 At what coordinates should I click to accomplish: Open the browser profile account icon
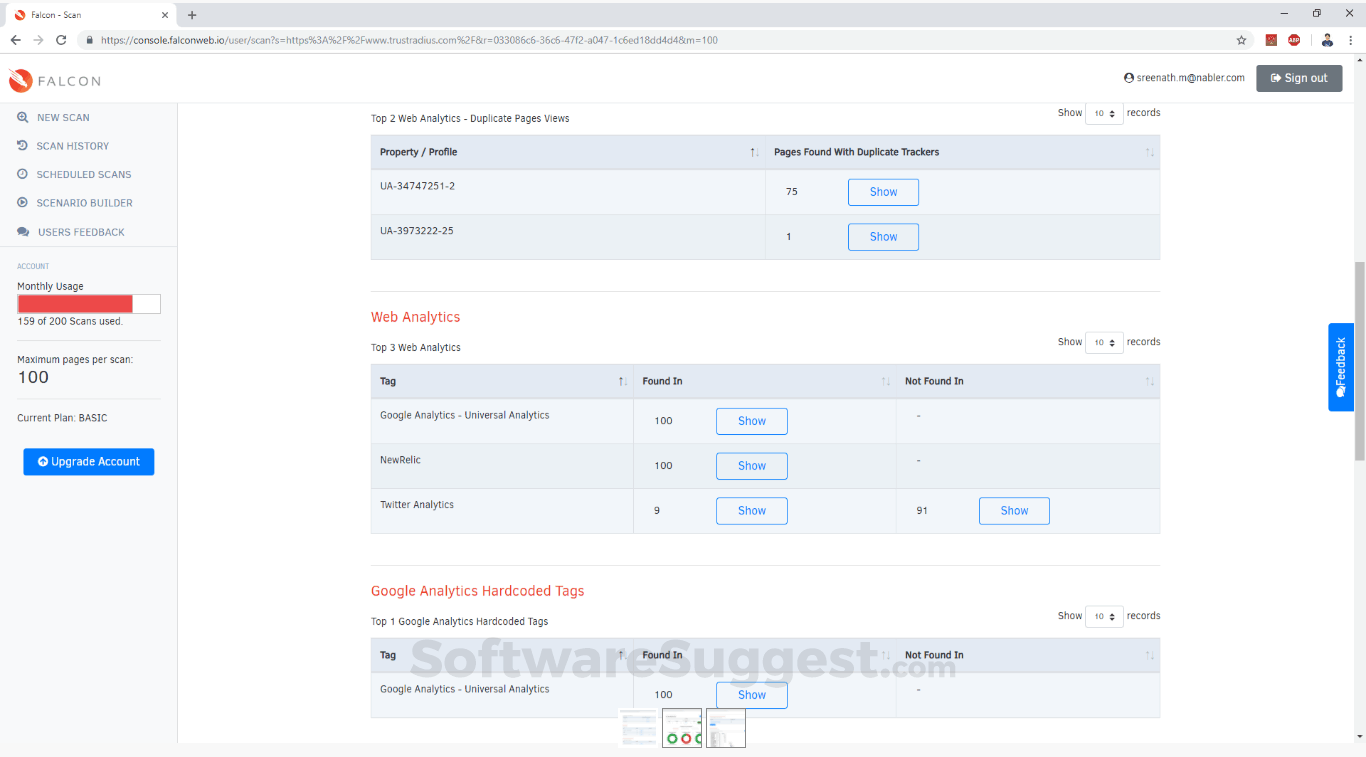1326,41
